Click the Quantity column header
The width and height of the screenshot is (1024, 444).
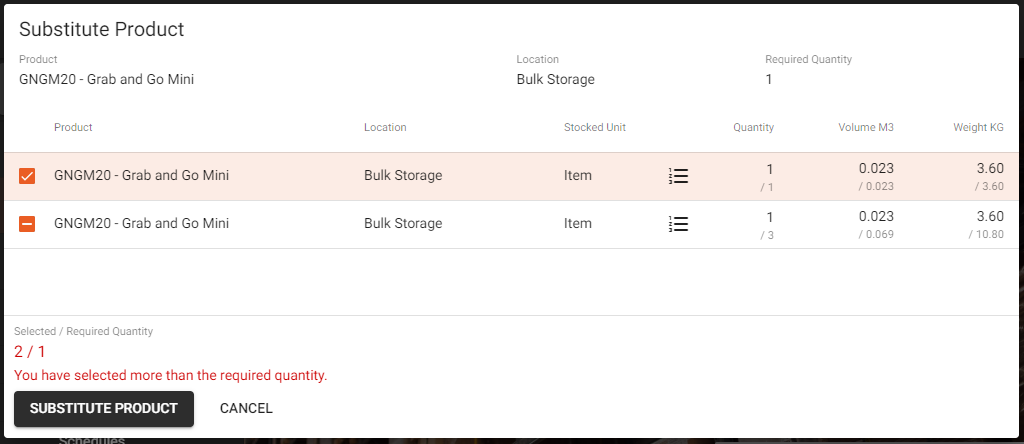[754, 127]
